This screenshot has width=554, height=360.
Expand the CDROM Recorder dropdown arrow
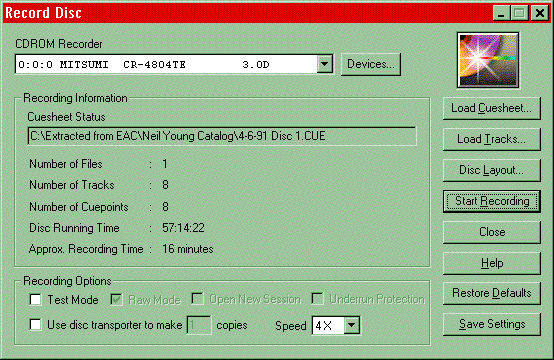point(324,64)
